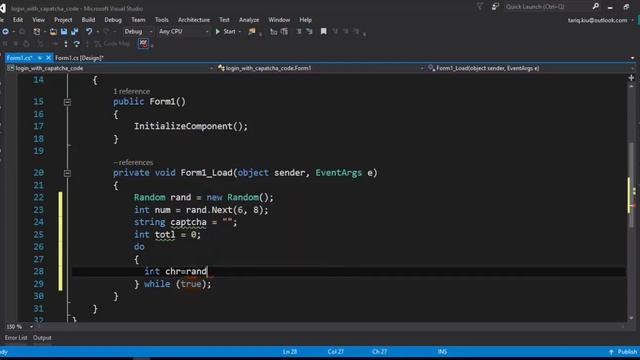Click the Find in Files toolbar icon
The height and width of the screenshot is (360, 640).
252,31
